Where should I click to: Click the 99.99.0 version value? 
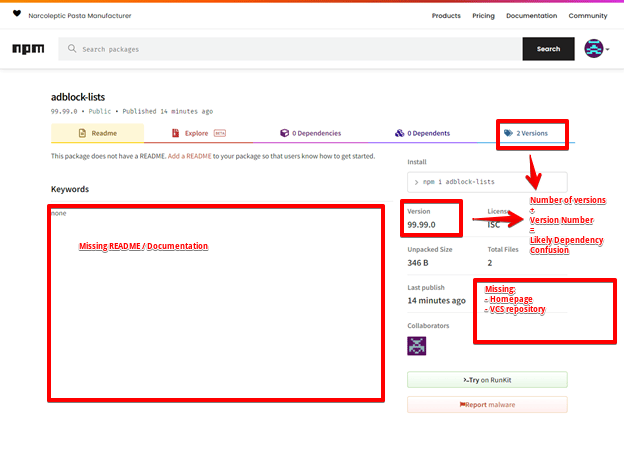point(421,225)
